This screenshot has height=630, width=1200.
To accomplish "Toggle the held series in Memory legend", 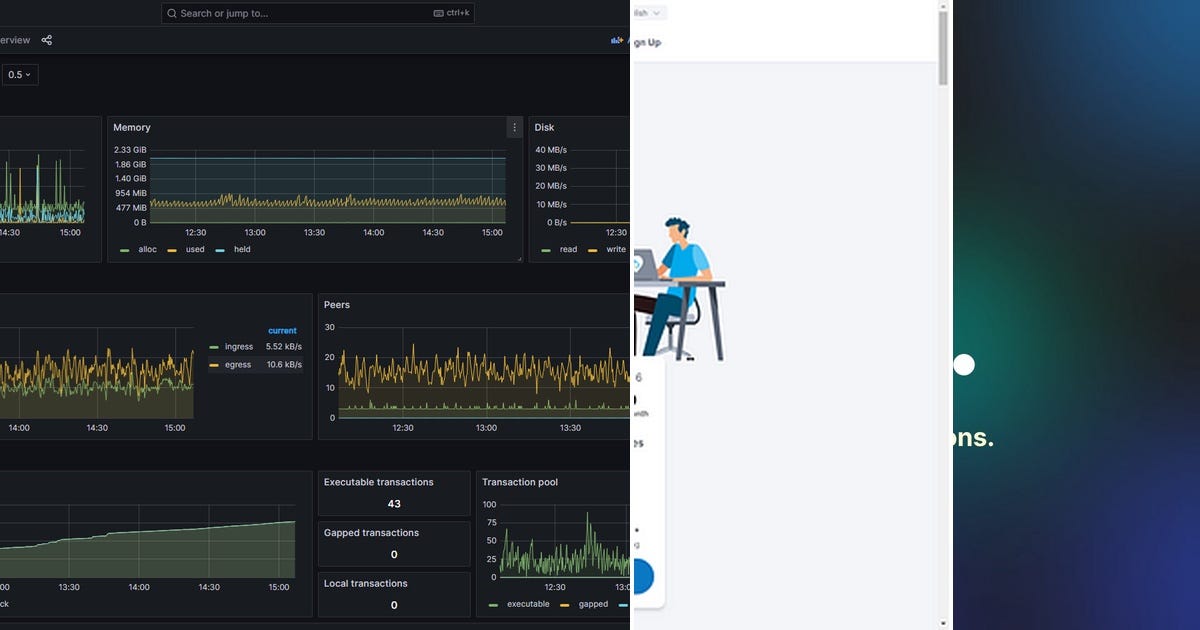I will coord(232,249).
